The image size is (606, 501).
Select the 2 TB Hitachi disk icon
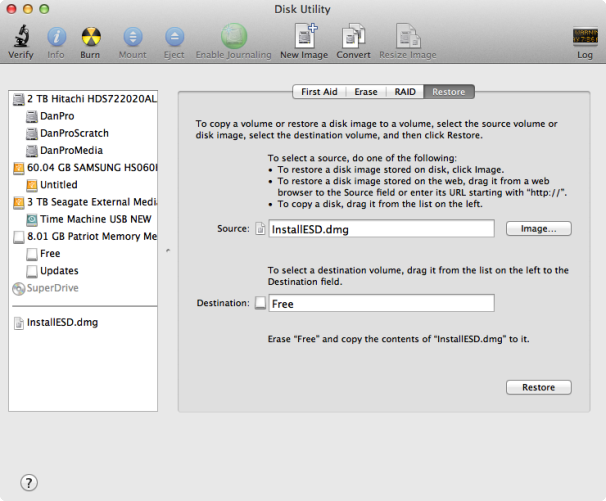[x=19, y=99]
